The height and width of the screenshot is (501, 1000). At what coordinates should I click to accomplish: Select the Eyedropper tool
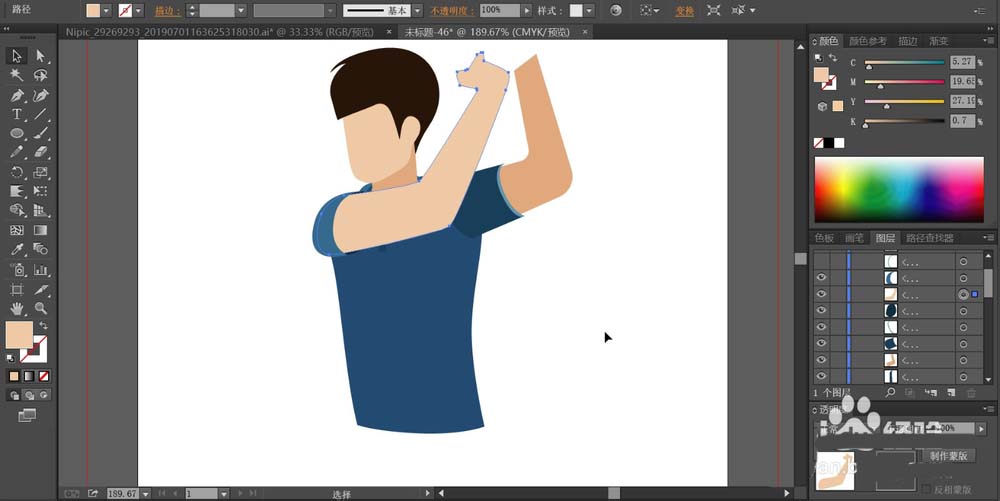click(17, 249)
